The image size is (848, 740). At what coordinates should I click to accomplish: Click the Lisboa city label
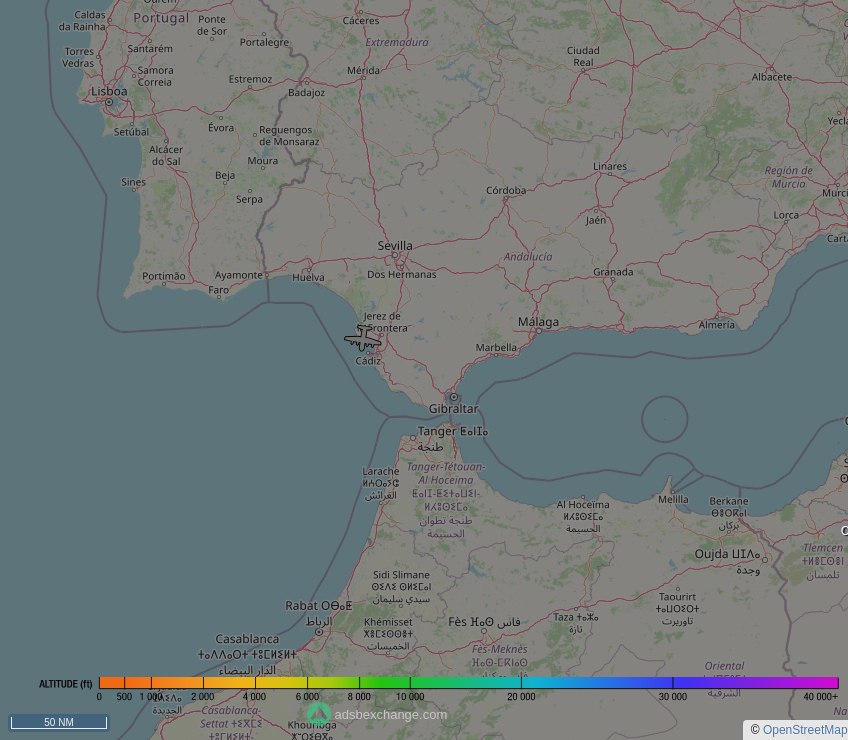click(x=109, y=91)
